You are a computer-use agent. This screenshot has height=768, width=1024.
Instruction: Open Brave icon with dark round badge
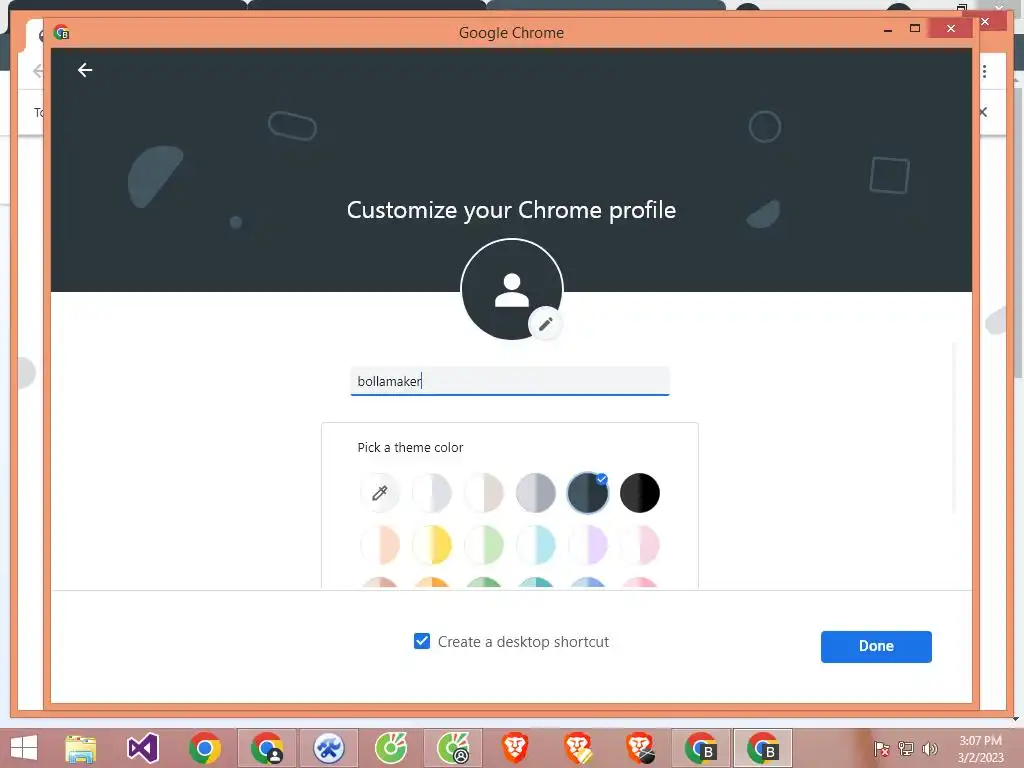(639, 748)
